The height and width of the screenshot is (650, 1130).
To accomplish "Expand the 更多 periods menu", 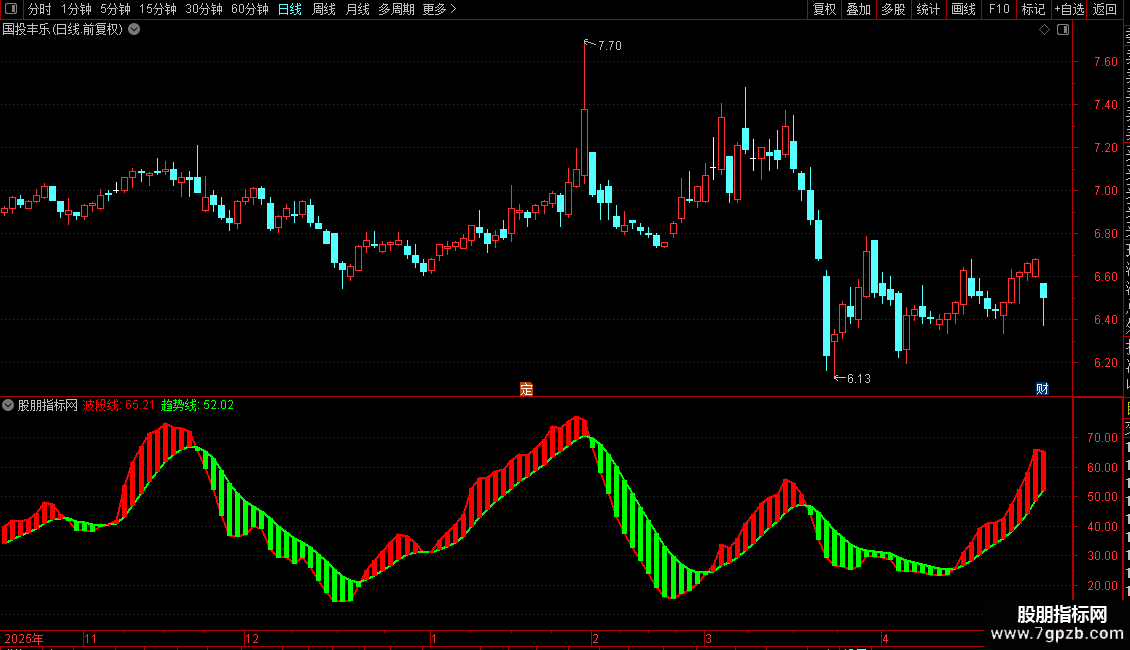I will click(440, 9).
